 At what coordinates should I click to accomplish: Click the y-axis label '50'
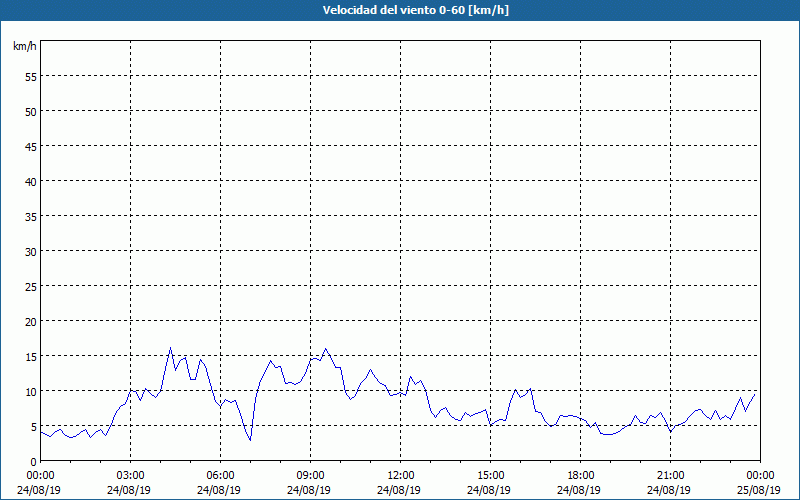[31, 111]
